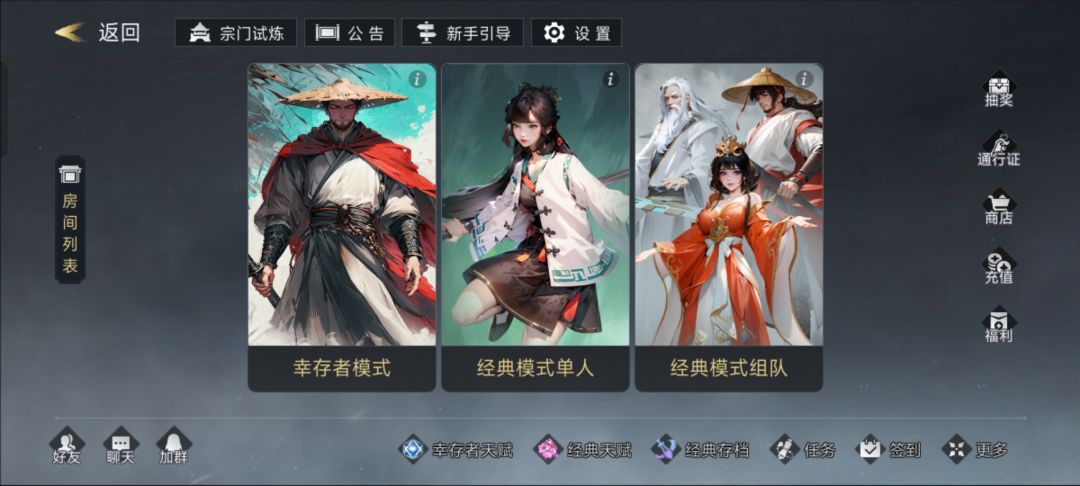This screenshot has width=1080, height=486.
Task: Open the 公告 announcements menu
Action: (349, 32)
